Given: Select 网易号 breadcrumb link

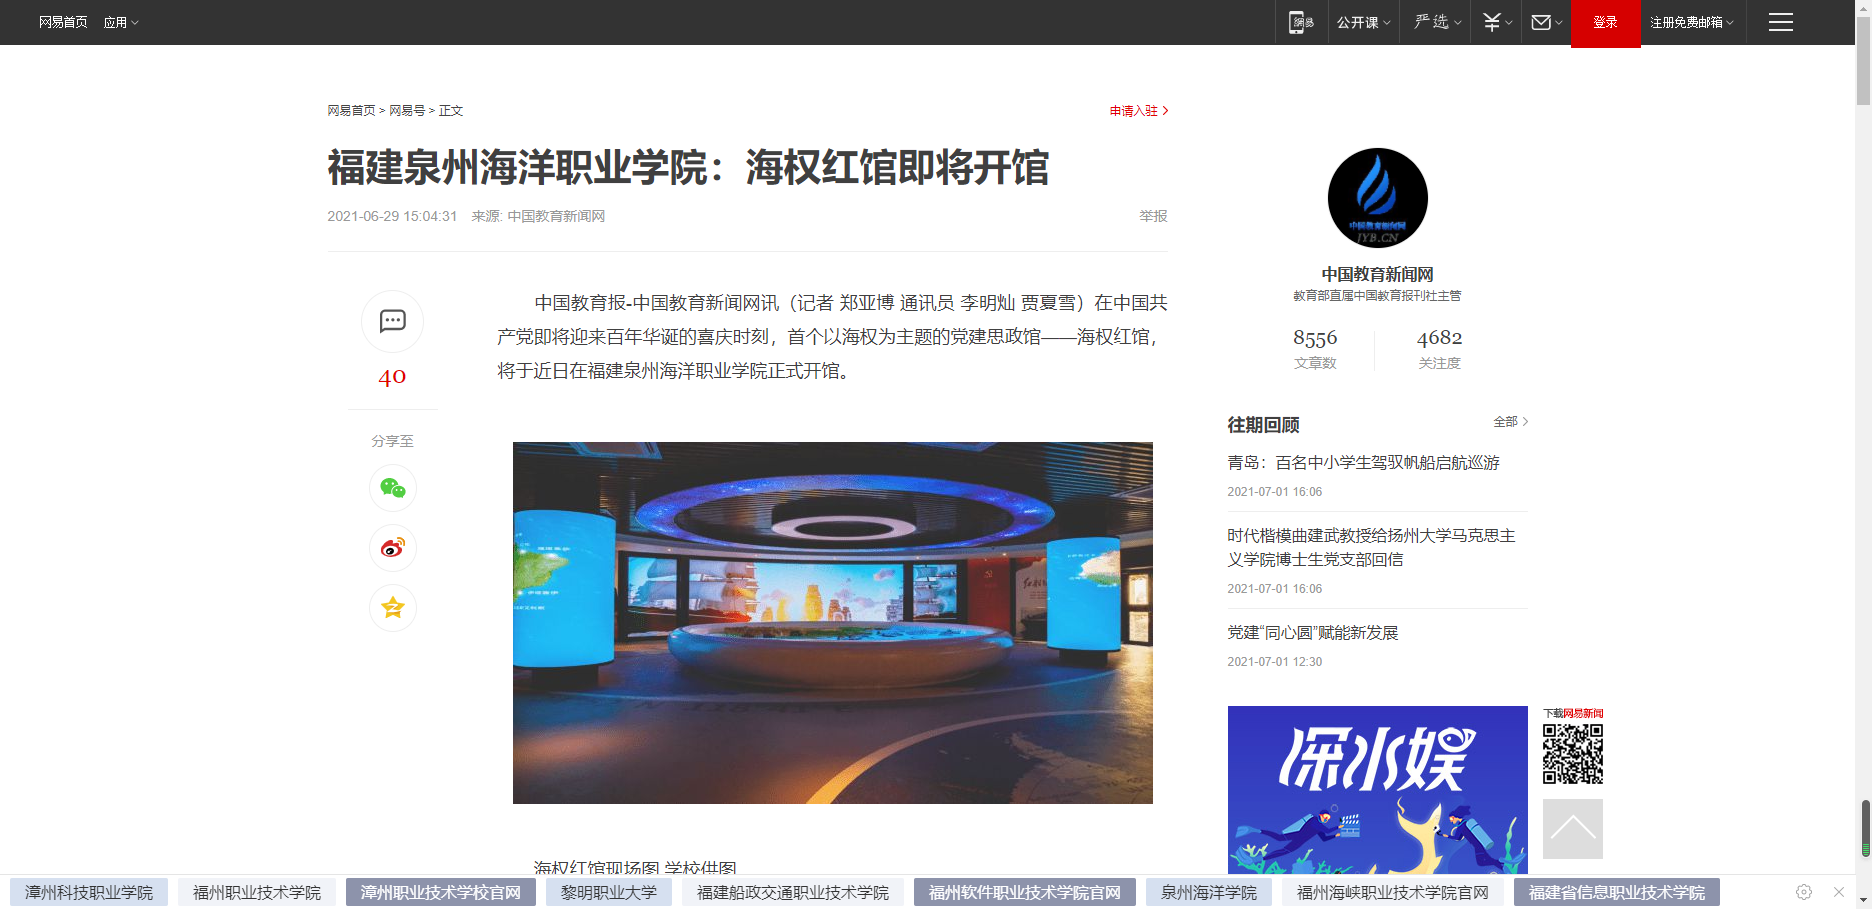Looking at the screenshot, I should click(x=406, y=111).
